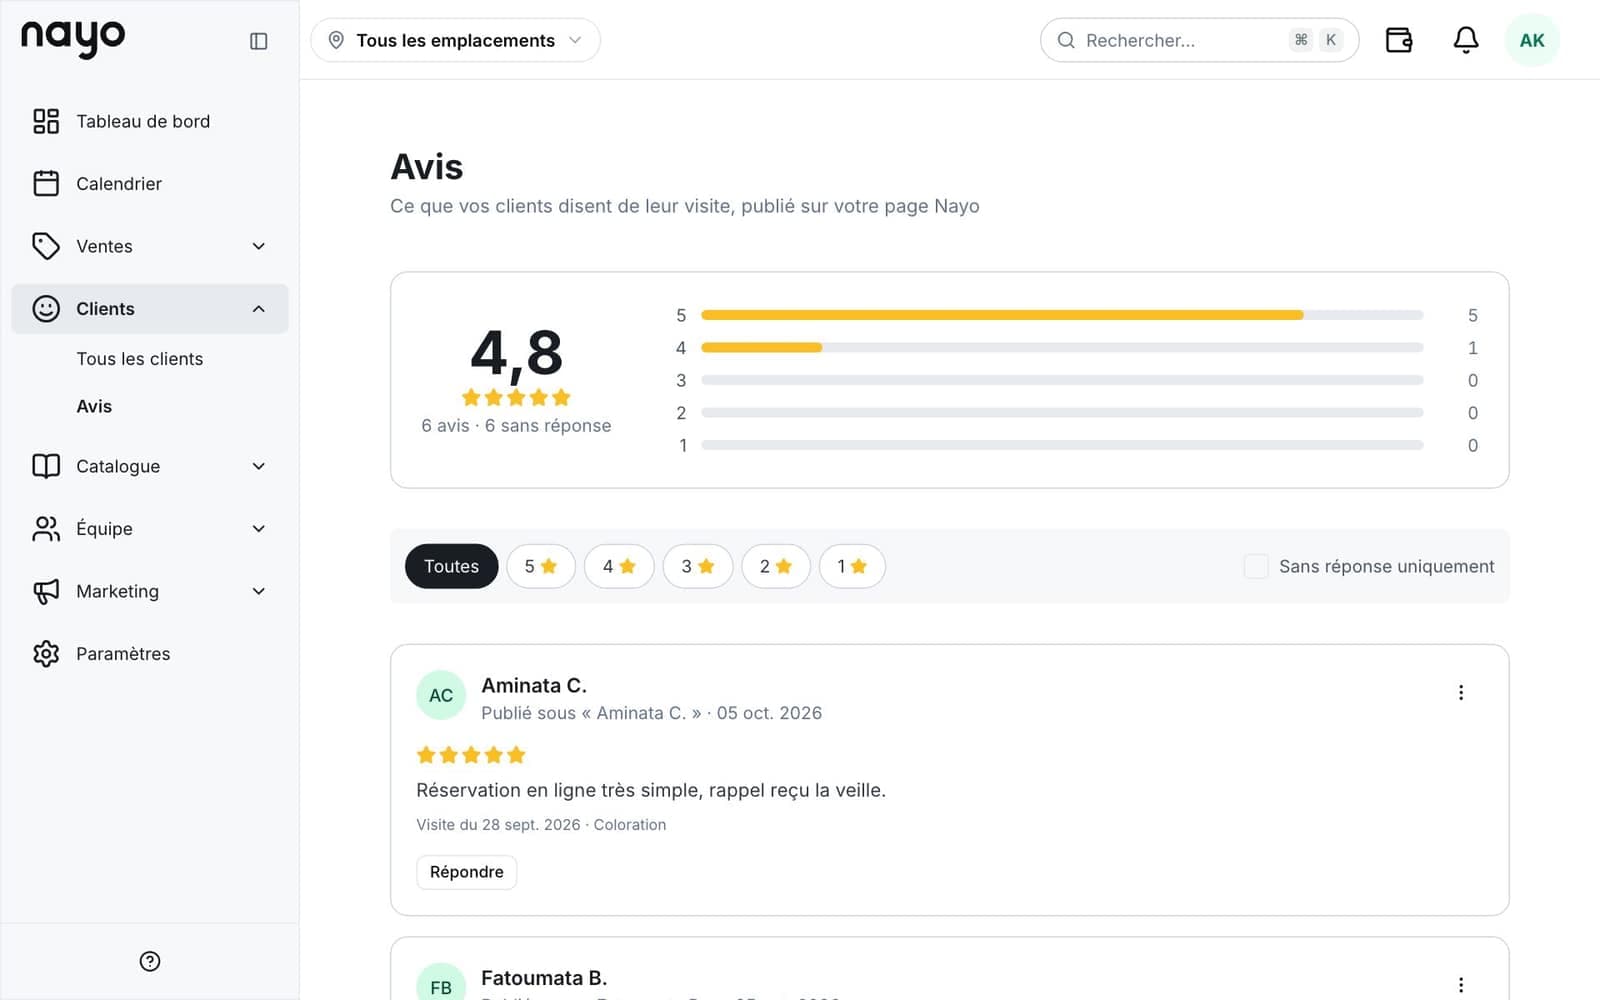The height and width of the screenshot is (1000, 1600).
Task: Open Tous les emplacements dropdown
Action: point(456,40)
